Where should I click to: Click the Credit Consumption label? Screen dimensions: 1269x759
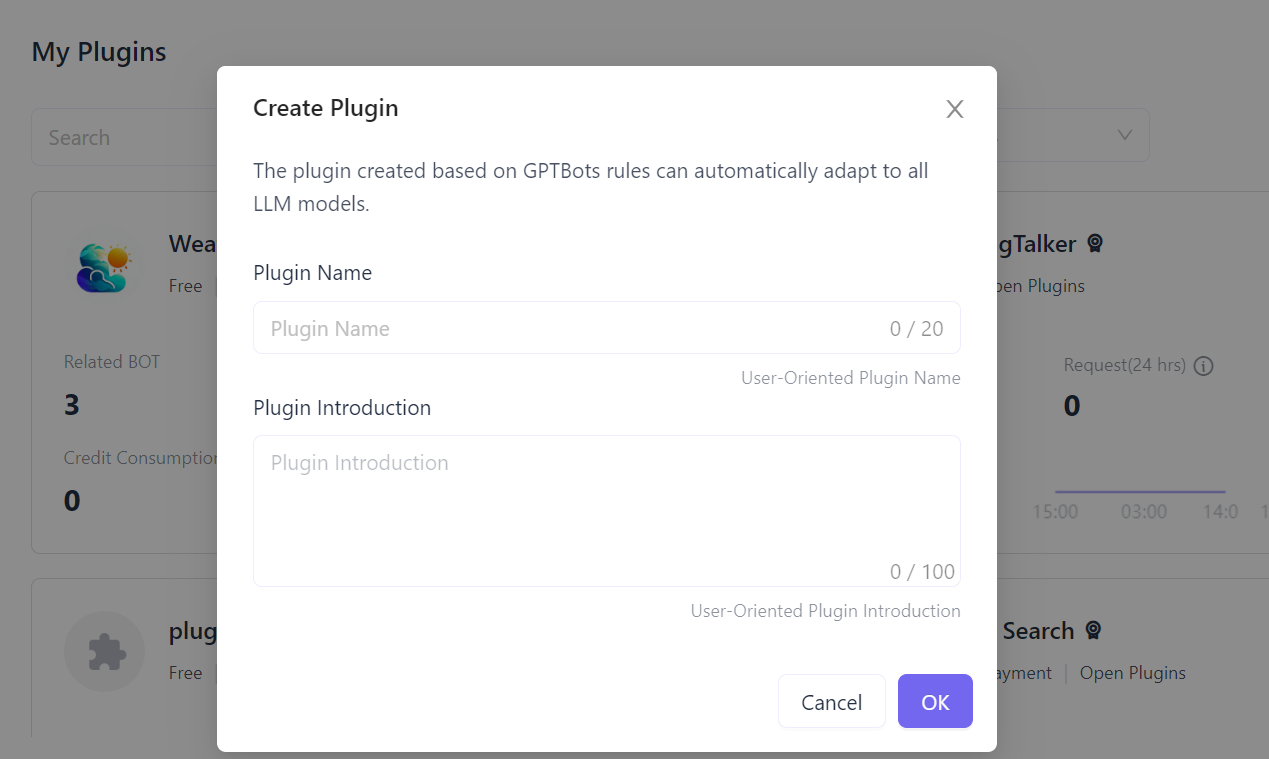[141, 458]
